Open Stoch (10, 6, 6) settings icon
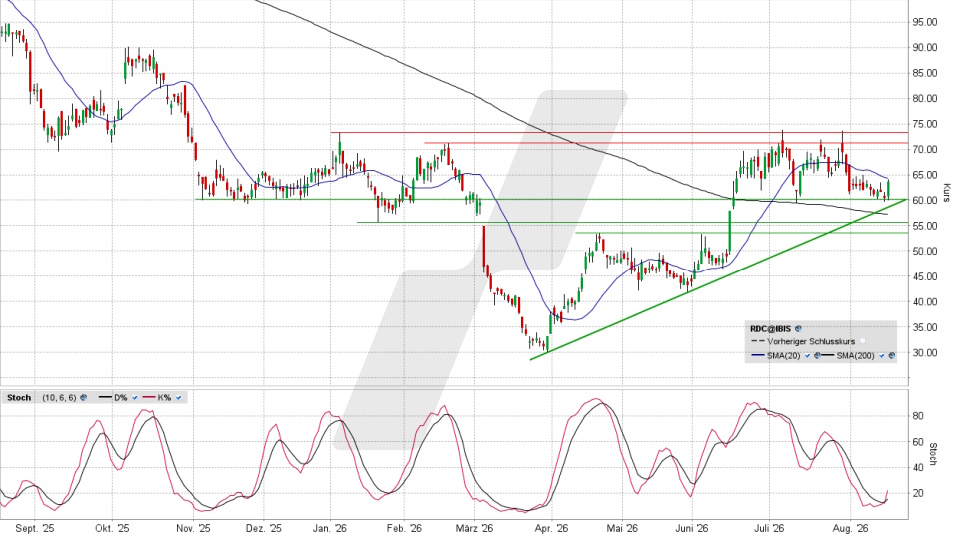960x540 pixels. pyautogui.click(x=83, y=397)
